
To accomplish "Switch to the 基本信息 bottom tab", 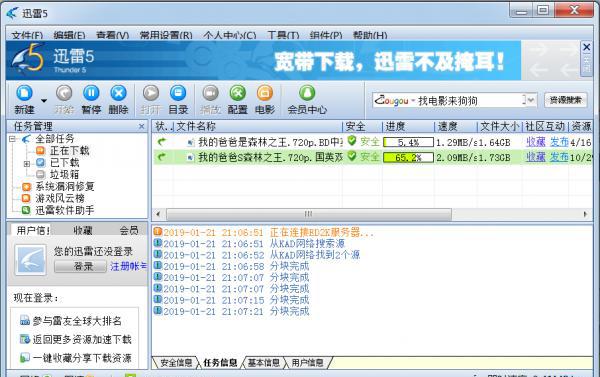I will (x=264, y=362).
